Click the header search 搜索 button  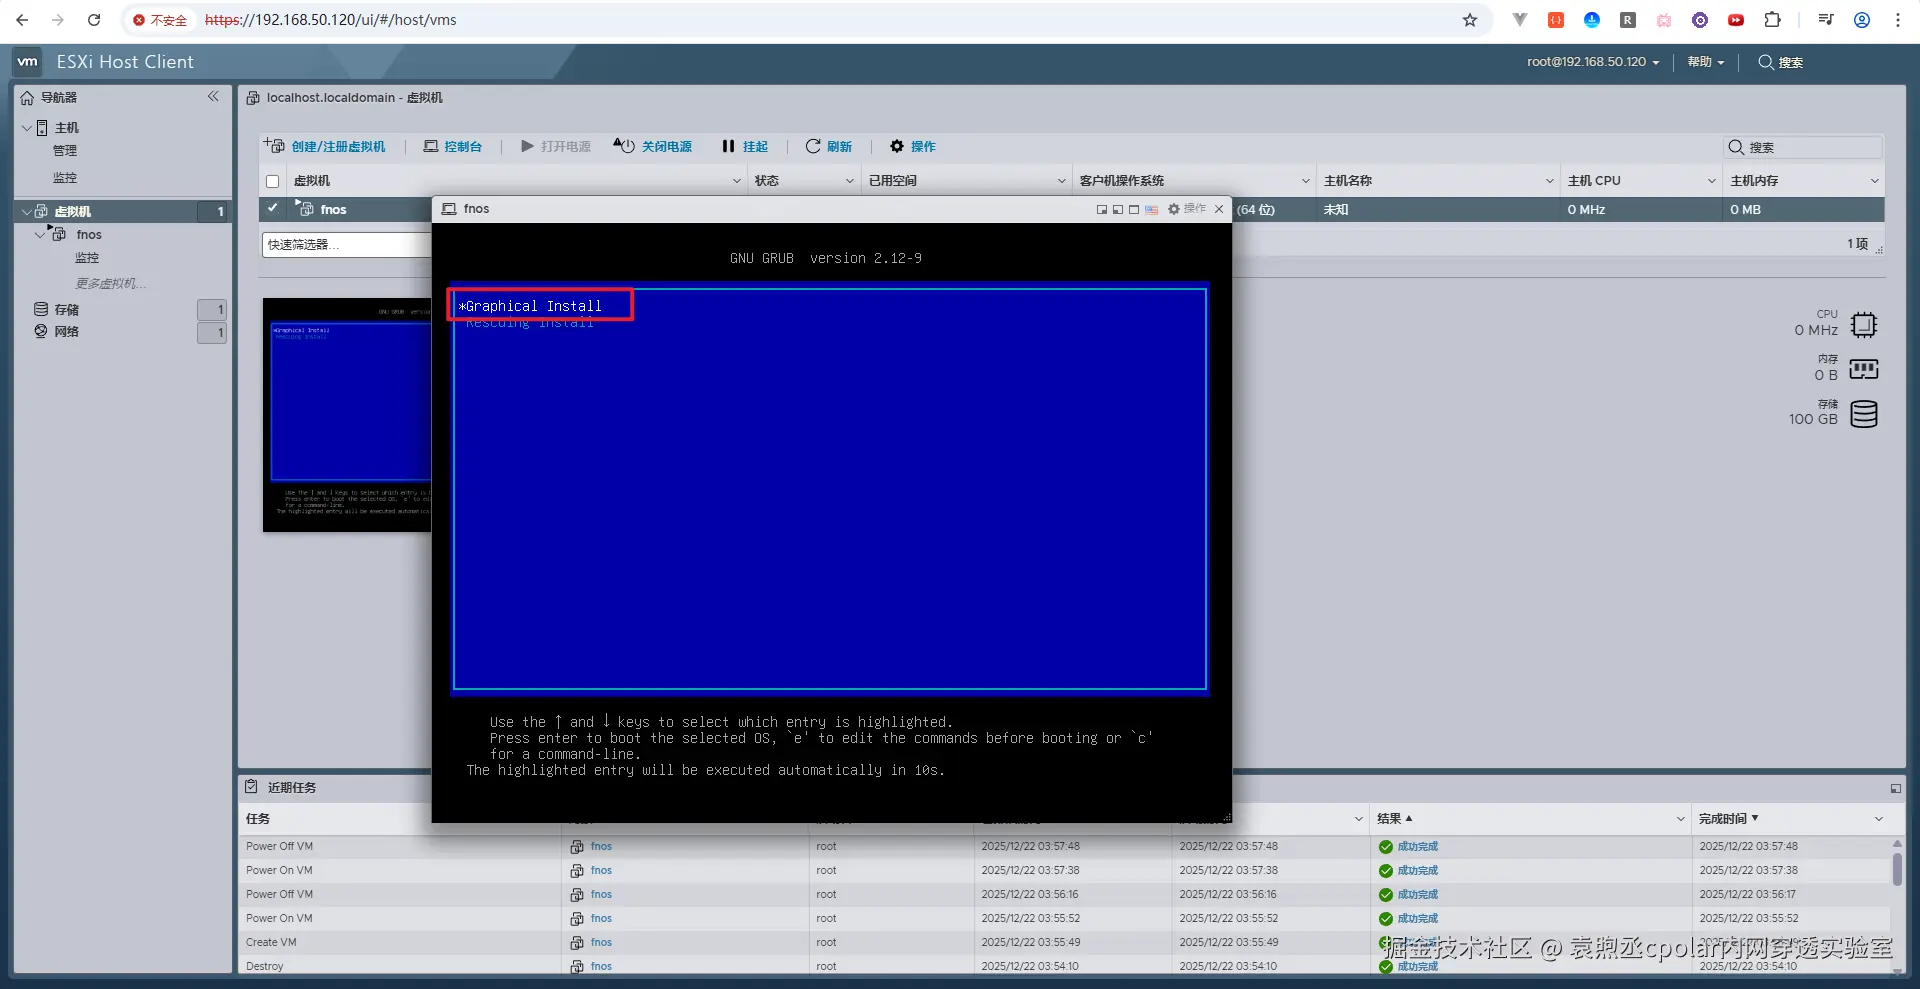[1781, 62]
